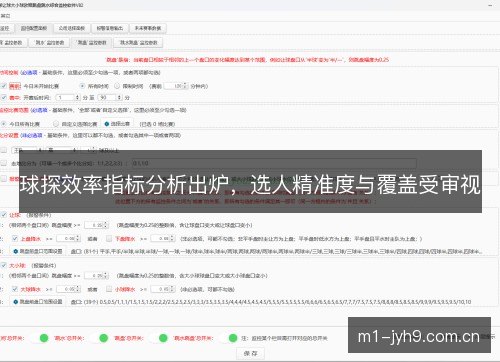Toggle the 小球降水 checkbox
Viewport: 500px width, 362px height.
pyautogui.click(x=109, y=289)
